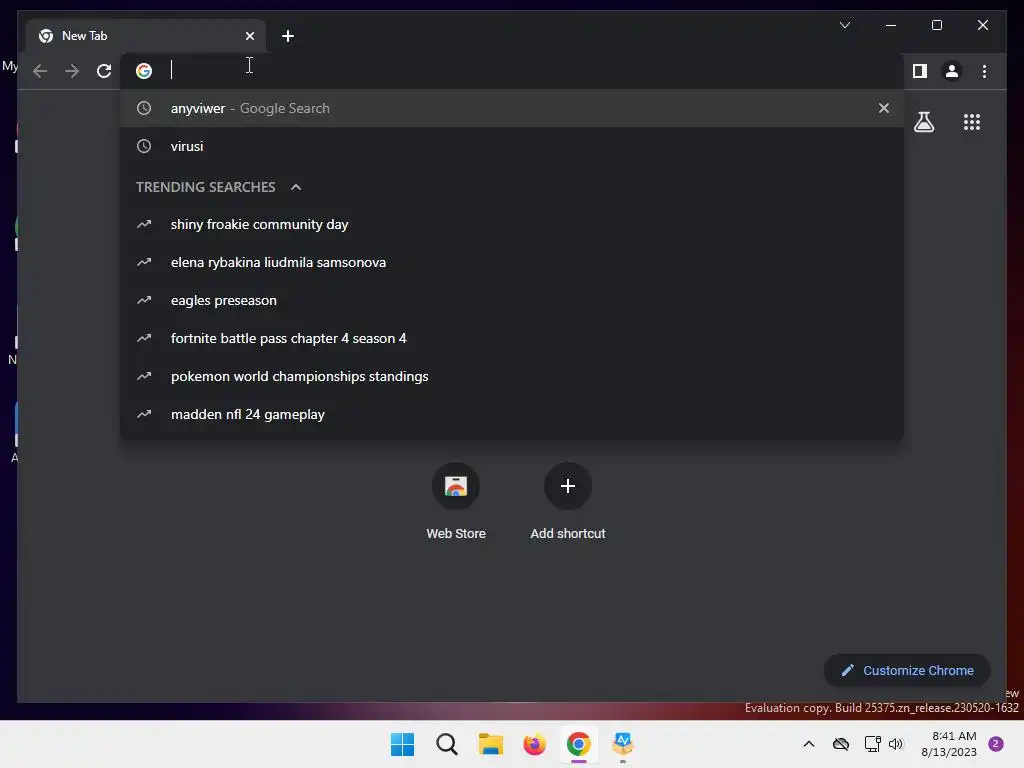Select the New Tab tab
The image size is (1024, 768).
(x=146, y=36)
